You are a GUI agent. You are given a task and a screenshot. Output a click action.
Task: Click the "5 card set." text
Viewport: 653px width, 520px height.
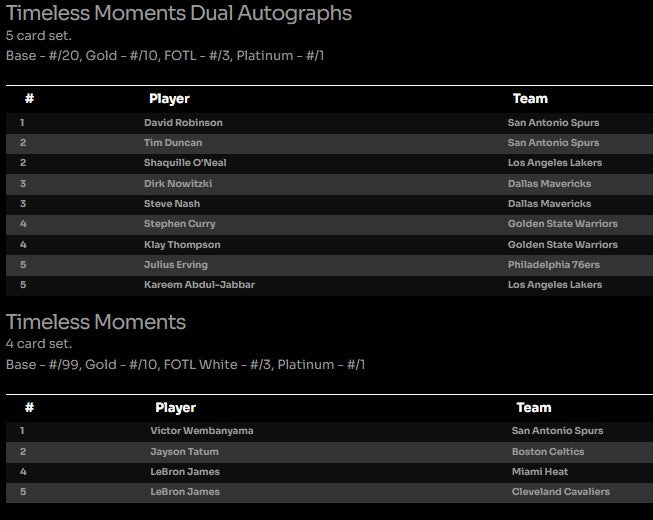39,36
